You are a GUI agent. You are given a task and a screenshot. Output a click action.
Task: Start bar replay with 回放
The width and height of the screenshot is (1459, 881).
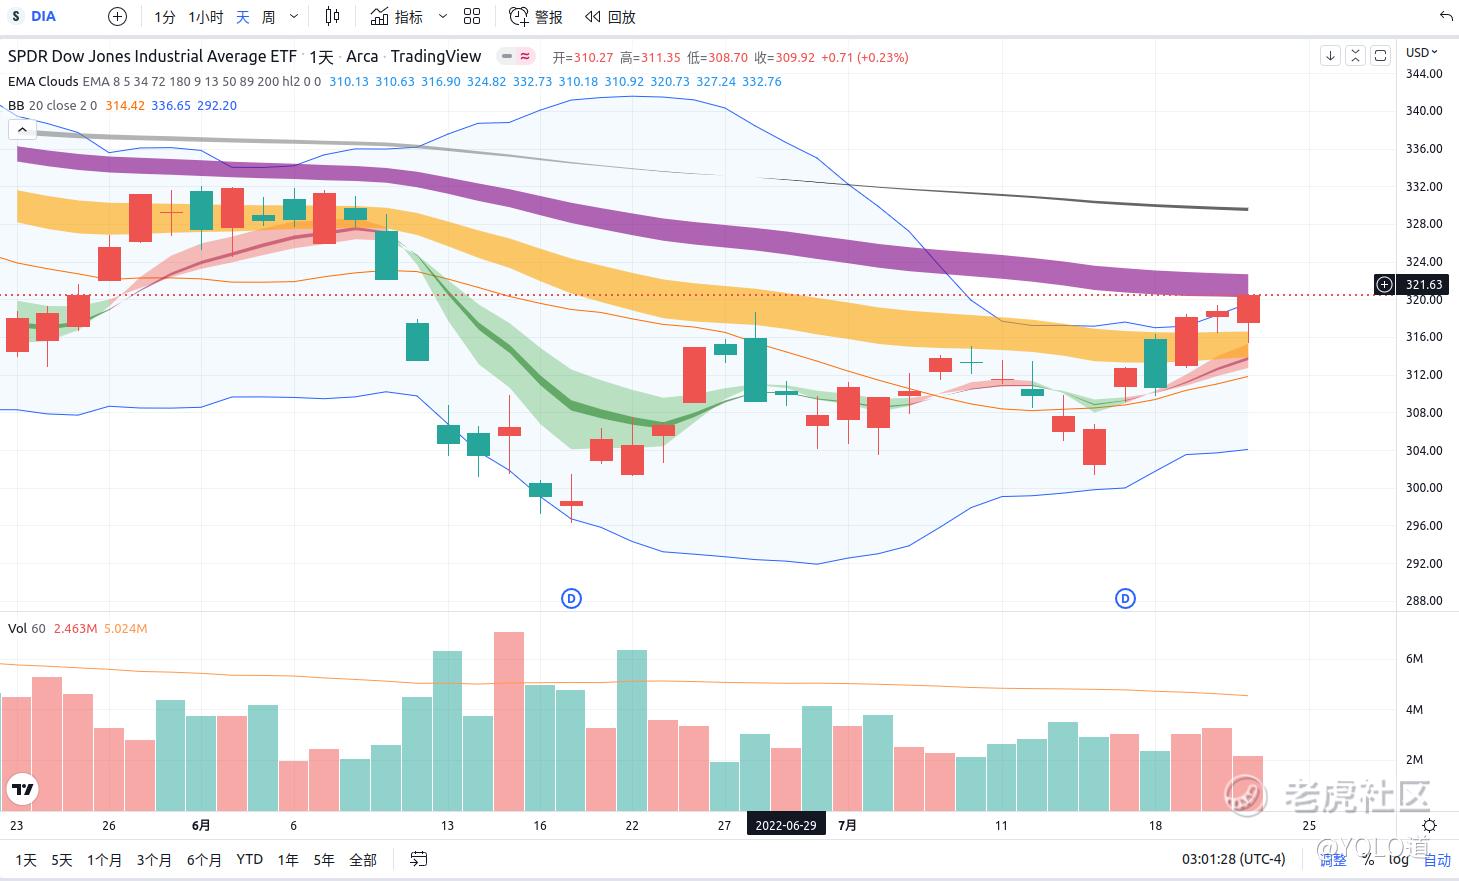(611, 17)
